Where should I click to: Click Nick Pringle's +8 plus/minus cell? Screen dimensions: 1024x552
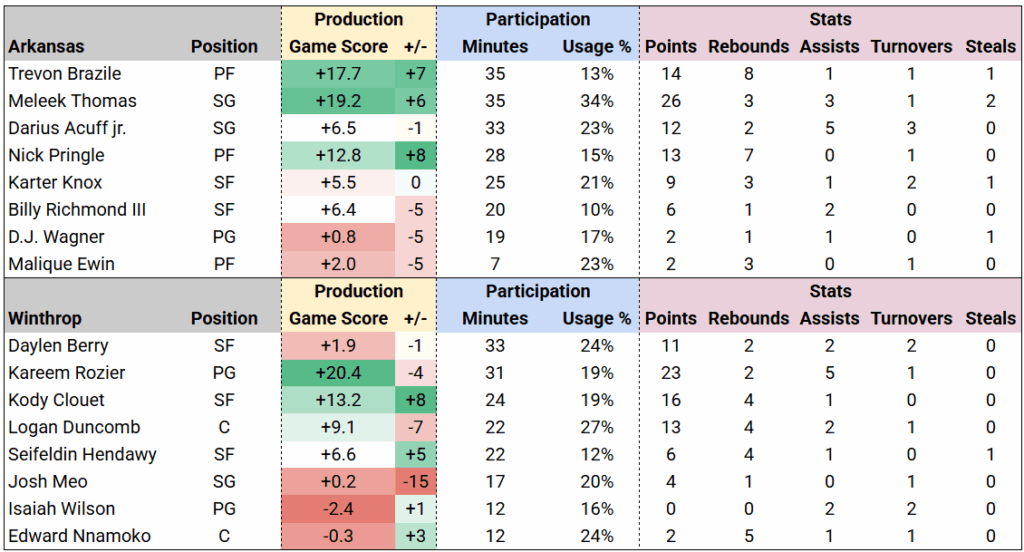416,155
